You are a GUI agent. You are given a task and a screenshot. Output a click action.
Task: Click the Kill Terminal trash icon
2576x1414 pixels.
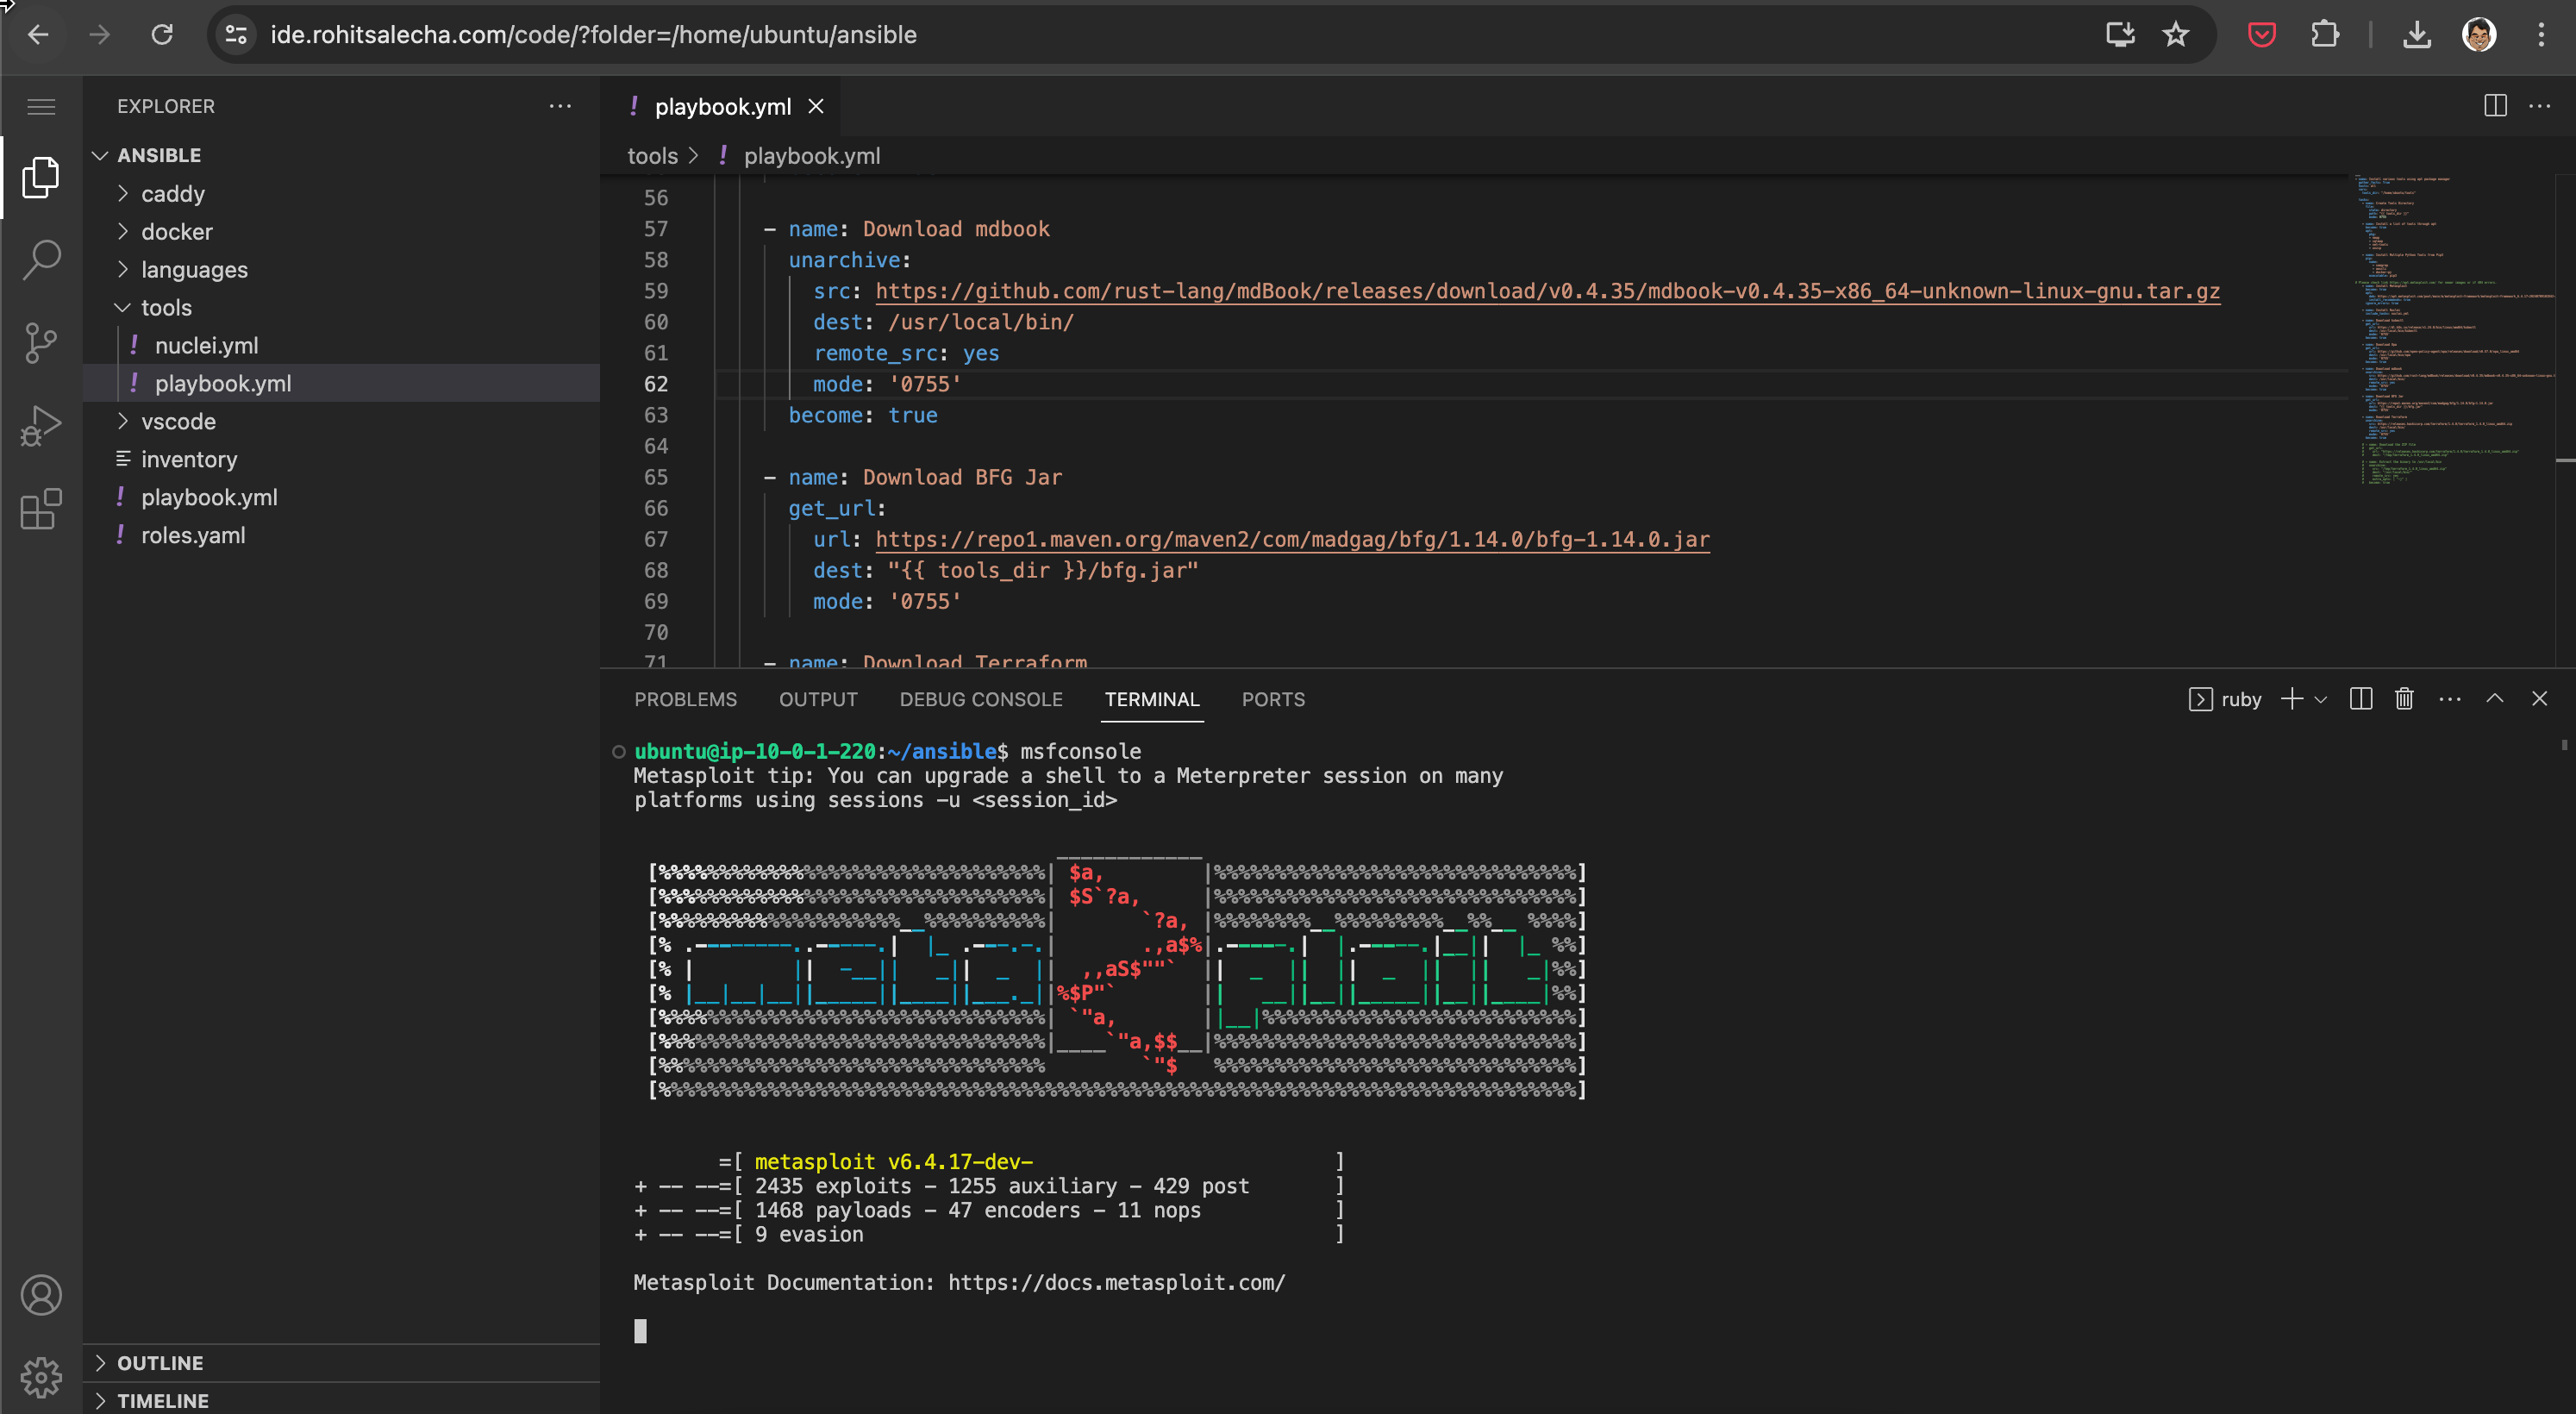(x=2404, y=699)
